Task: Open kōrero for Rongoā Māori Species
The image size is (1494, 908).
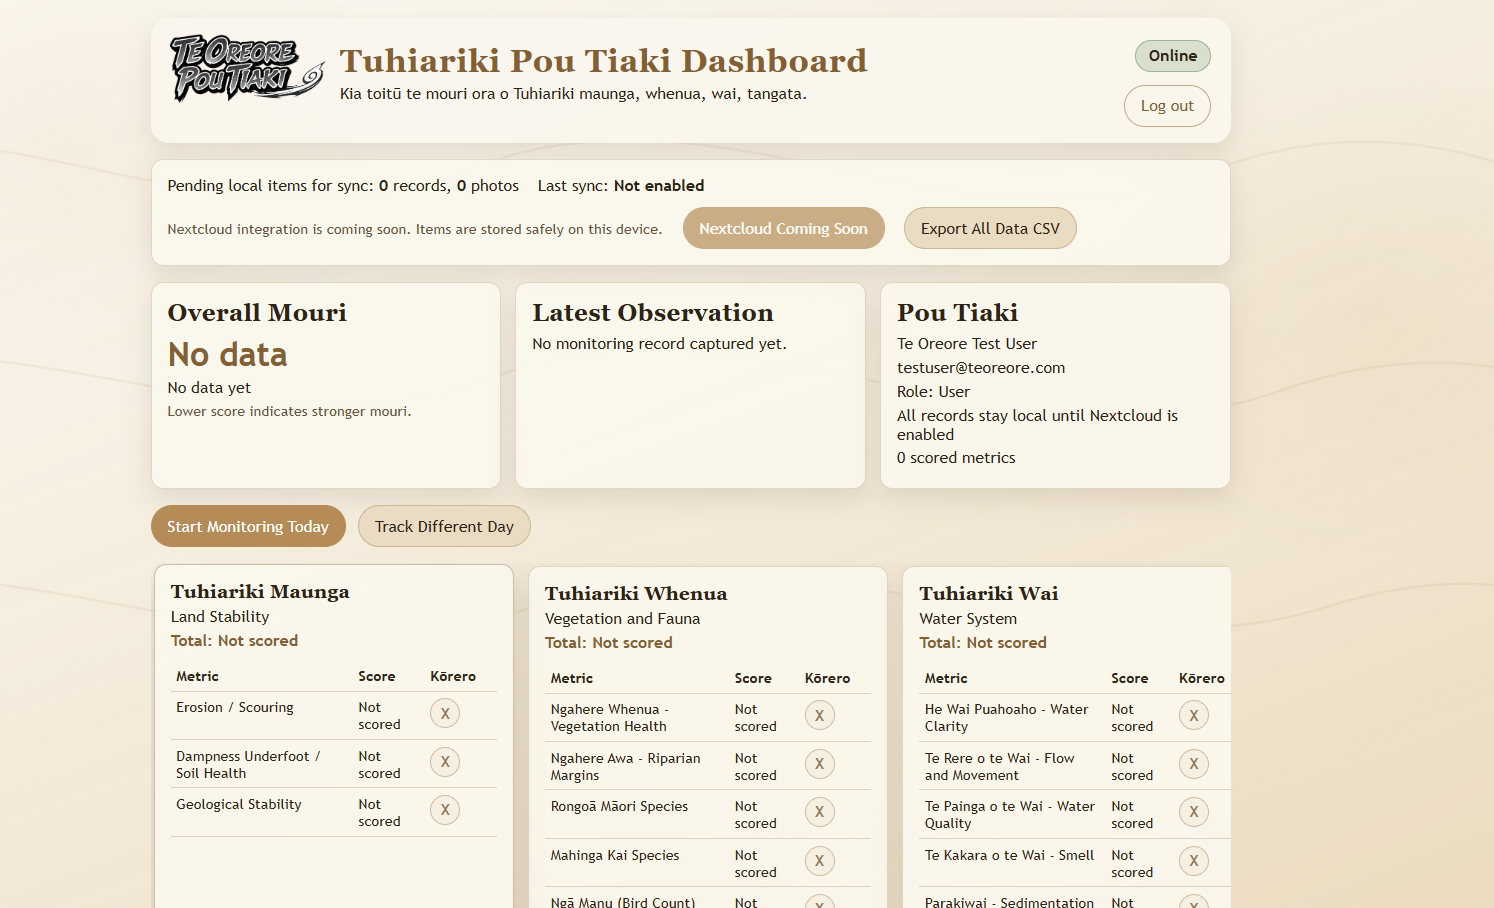Action: pos(819,812)
